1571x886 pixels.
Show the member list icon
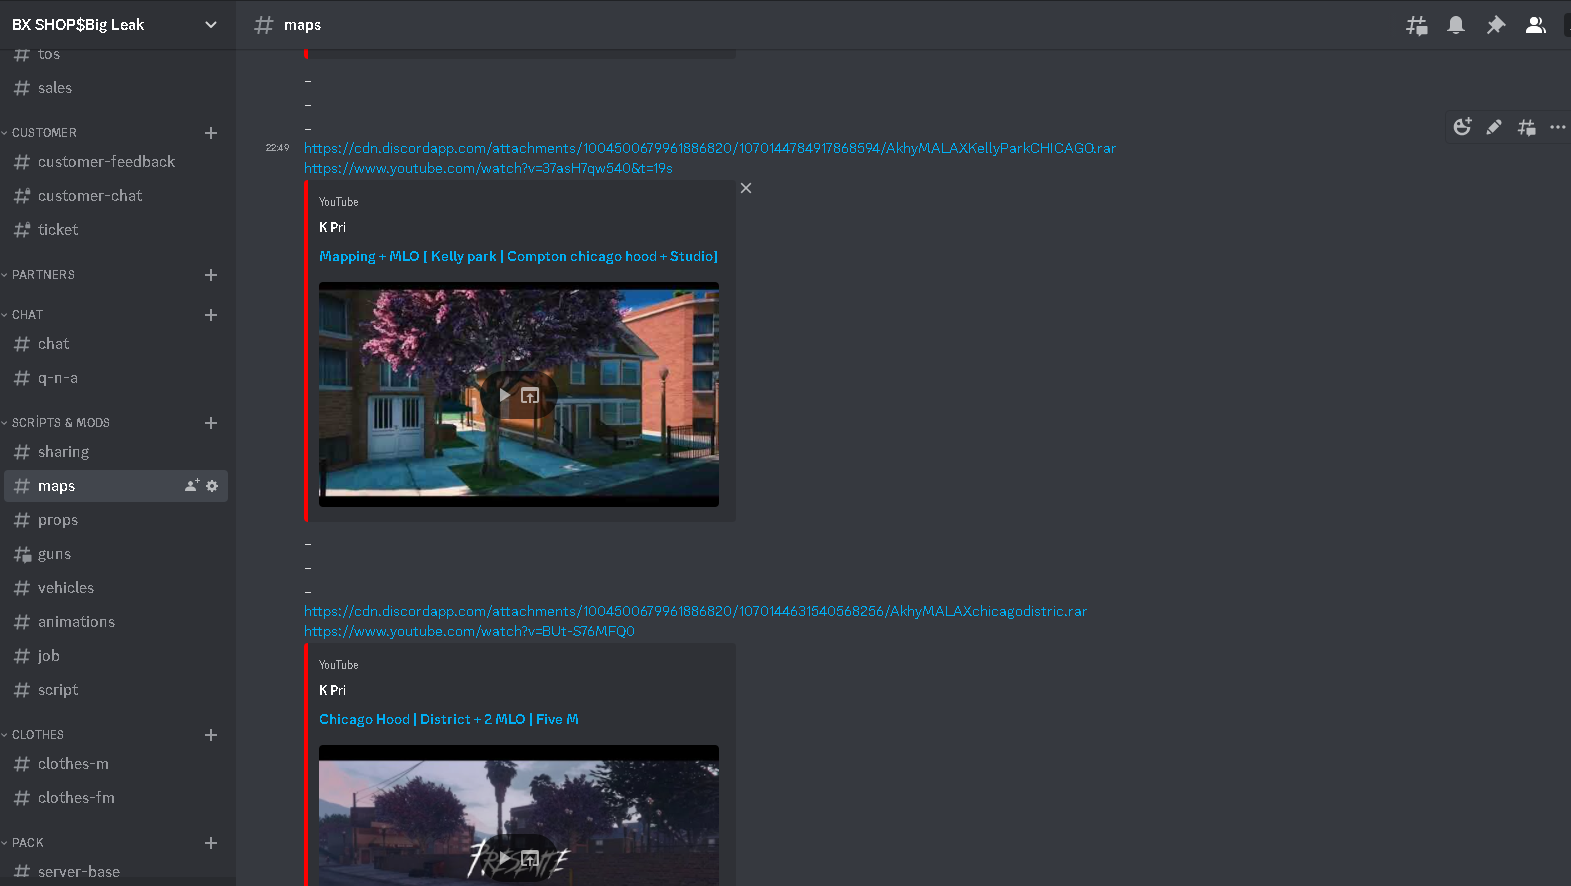[x=1536, y=25]
